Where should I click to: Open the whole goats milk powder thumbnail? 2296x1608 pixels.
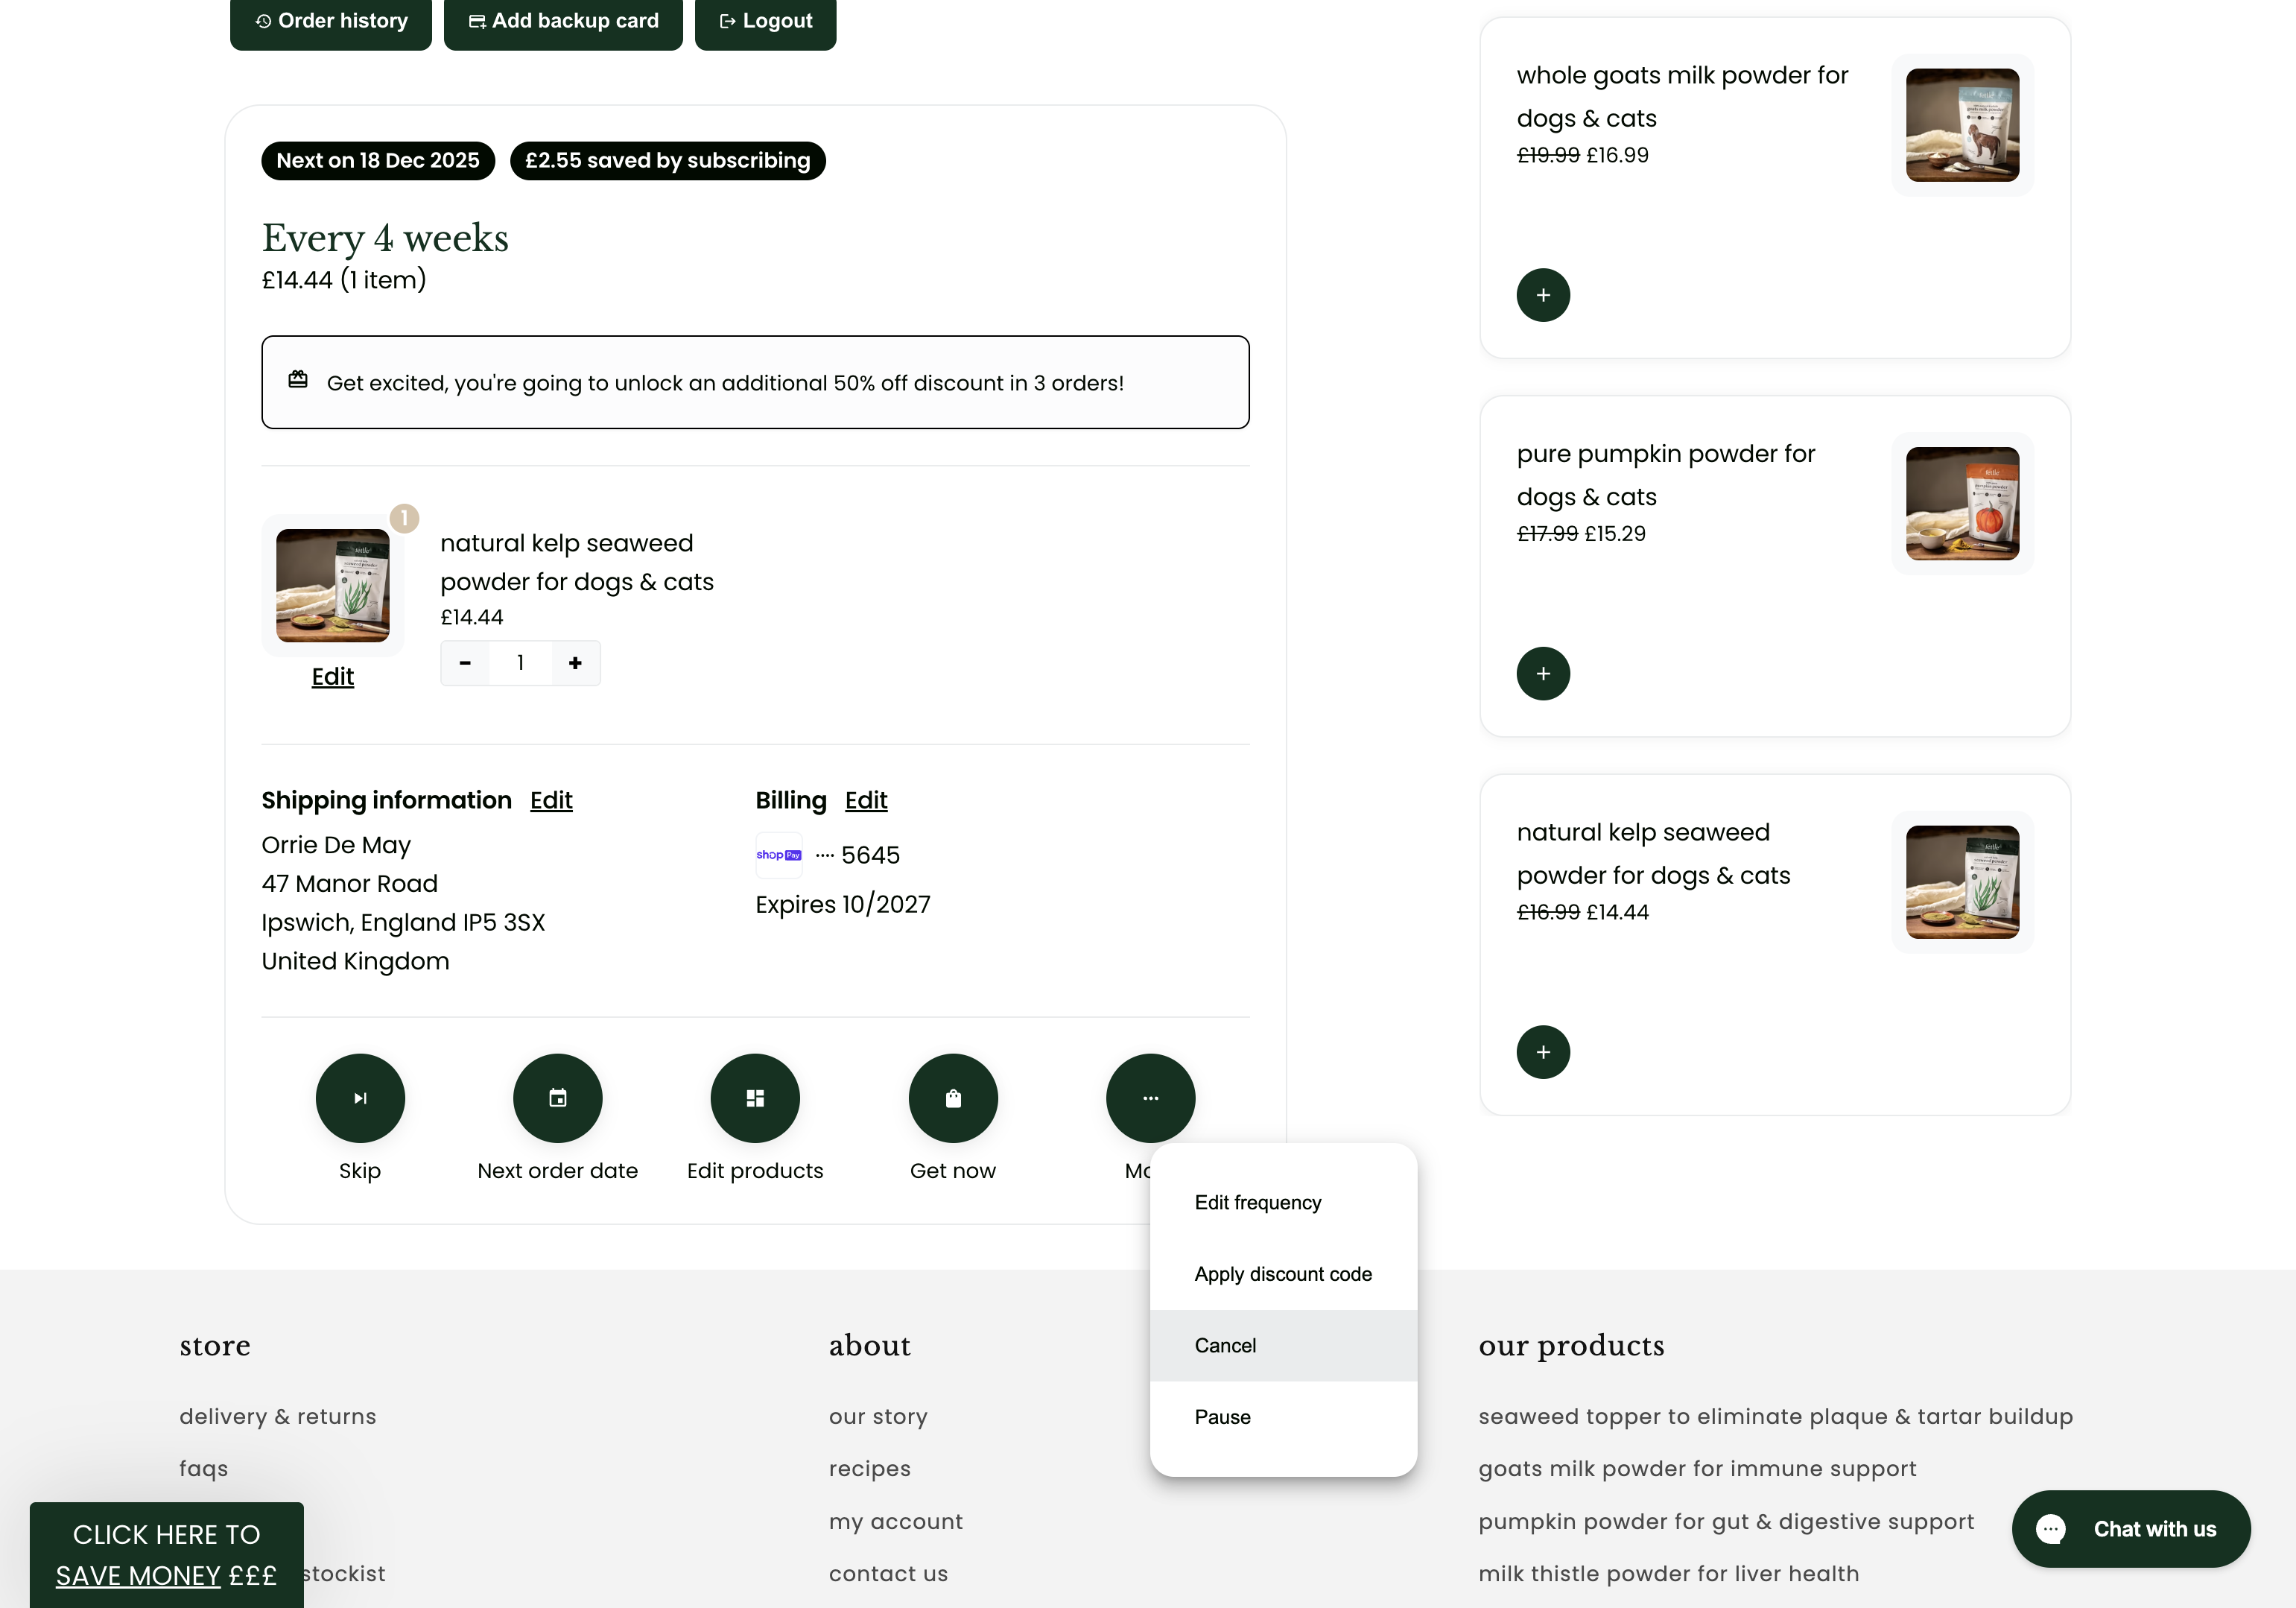[1962, 125]
